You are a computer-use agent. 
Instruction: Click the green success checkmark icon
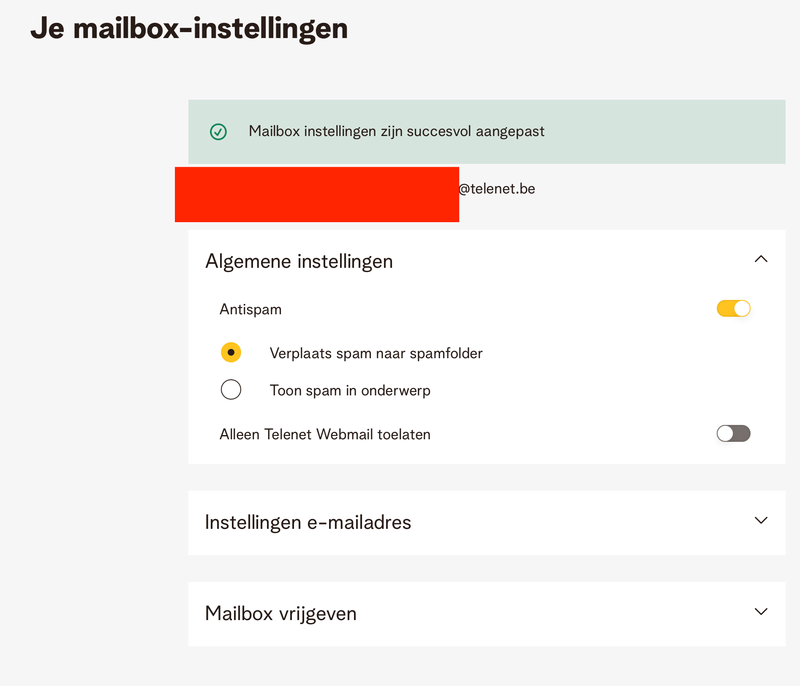click(x=218, y=132)
